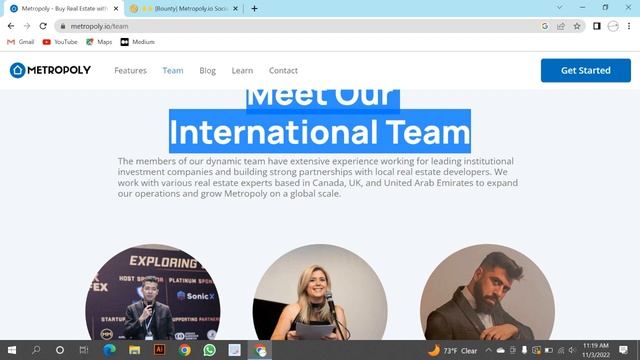The height and width of the screenshot is (360, 640).
Task: Open Chrome three-dot menu
Action: pyautogui.click(x=629, y=26)
